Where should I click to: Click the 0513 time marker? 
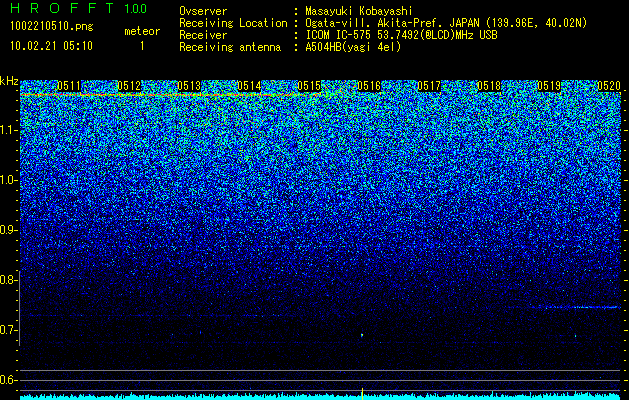(189, 86)
